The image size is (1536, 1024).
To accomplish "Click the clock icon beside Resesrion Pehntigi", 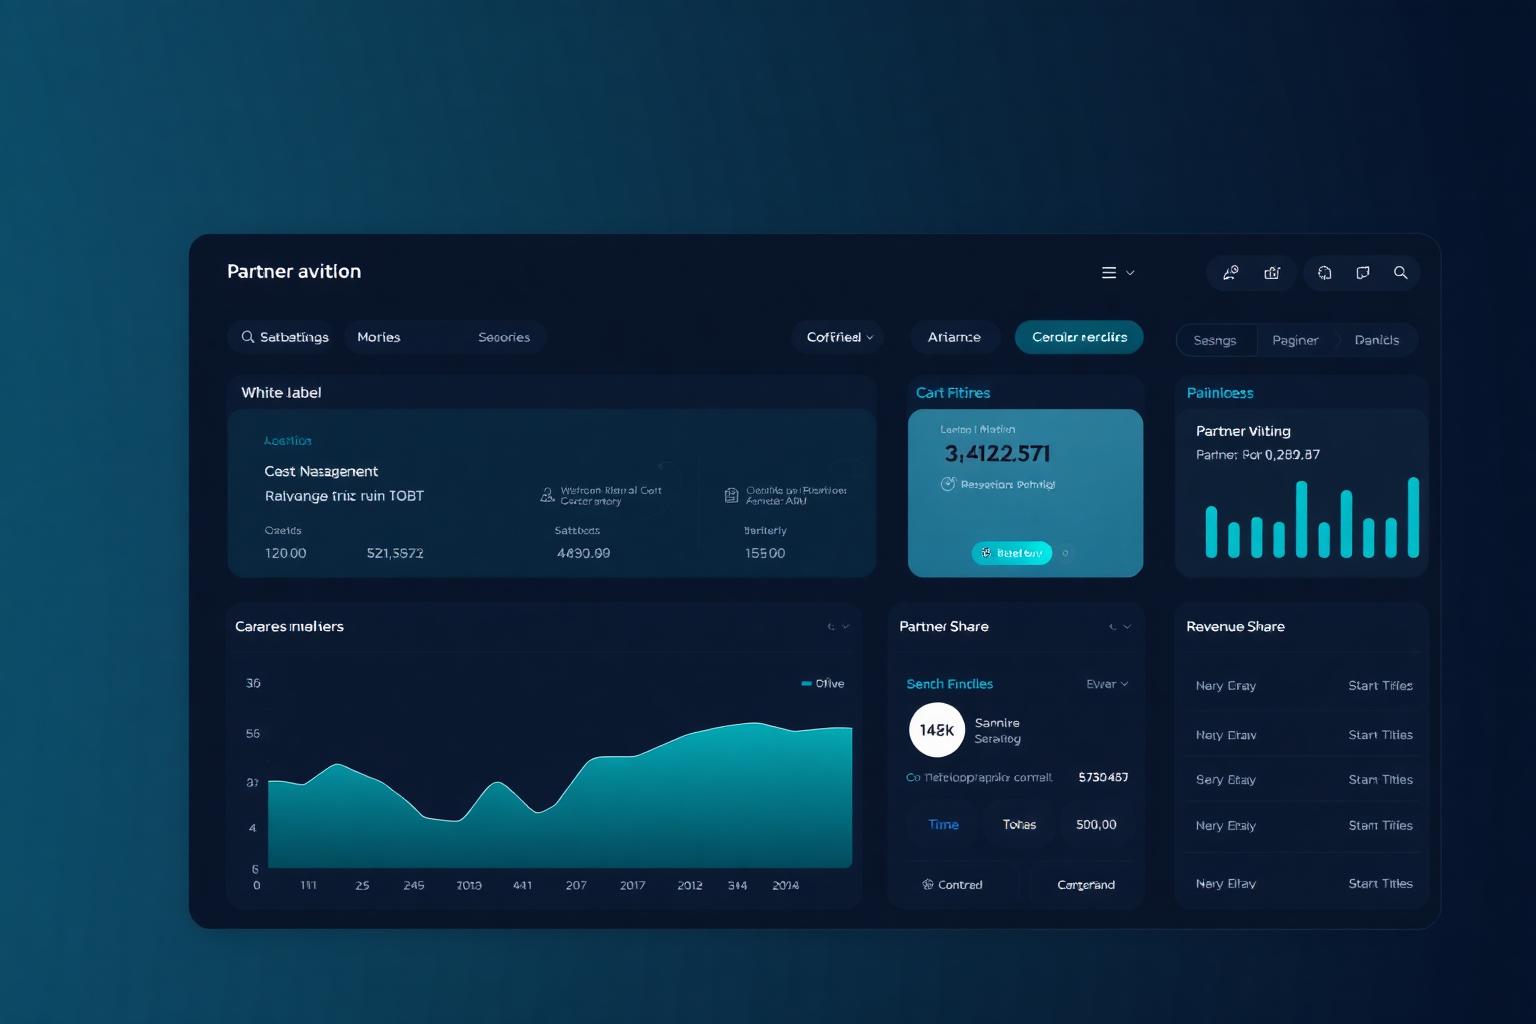I will pos(948,484).
